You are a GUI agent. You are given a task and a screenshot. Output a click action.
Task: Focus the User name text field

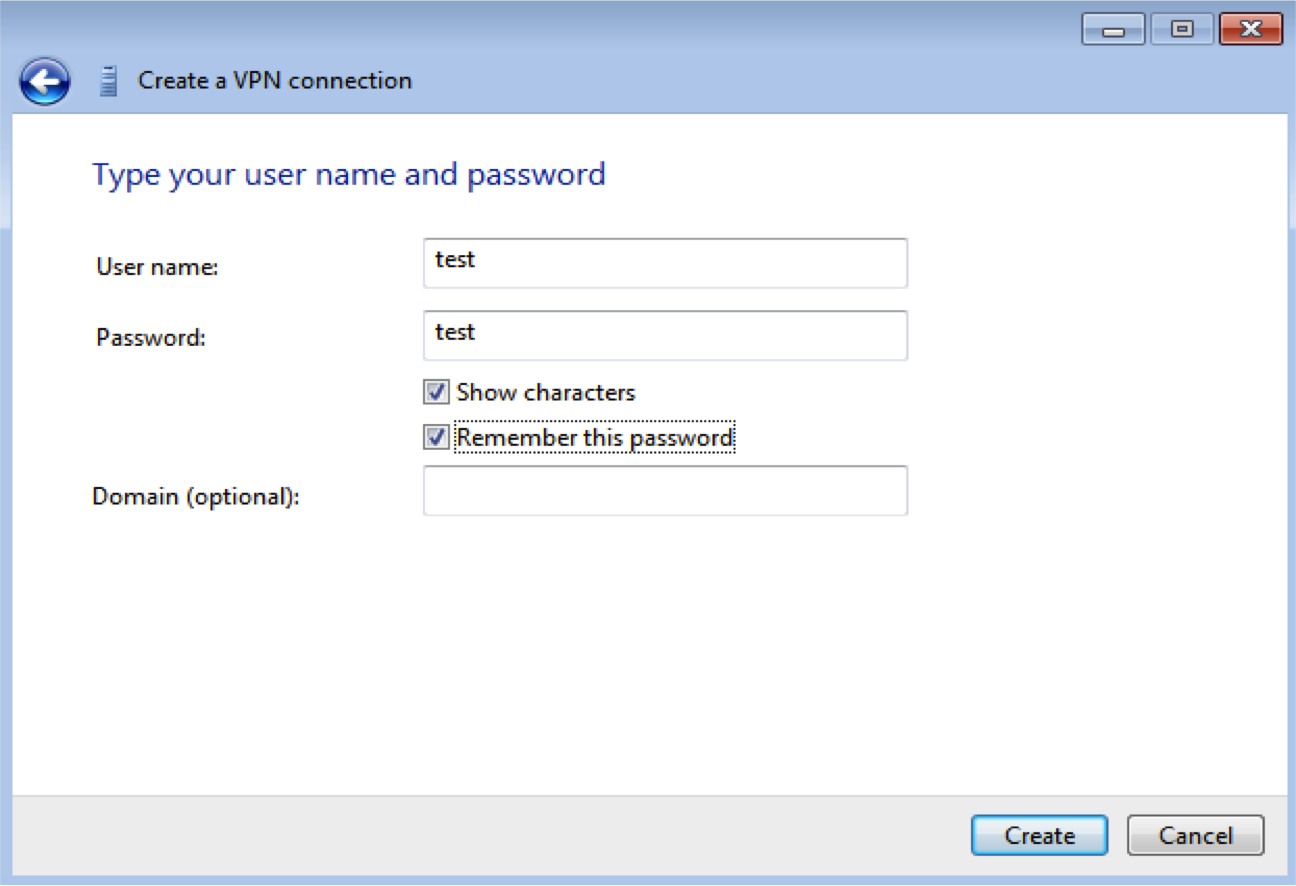click(665, 263)
